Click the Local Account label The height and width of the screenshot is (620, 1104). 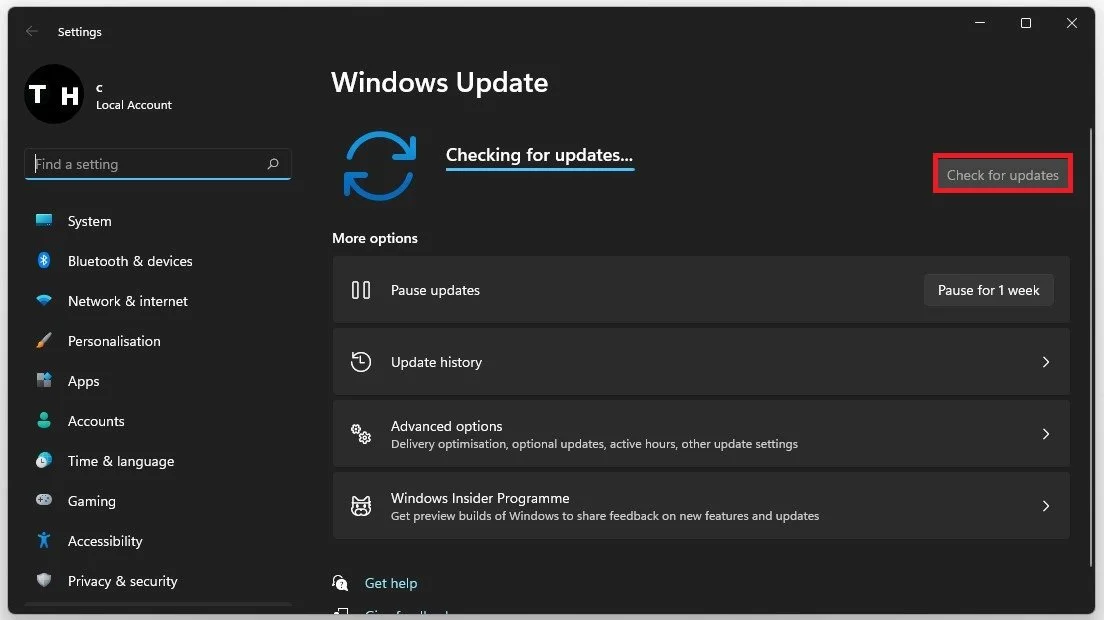134,105
